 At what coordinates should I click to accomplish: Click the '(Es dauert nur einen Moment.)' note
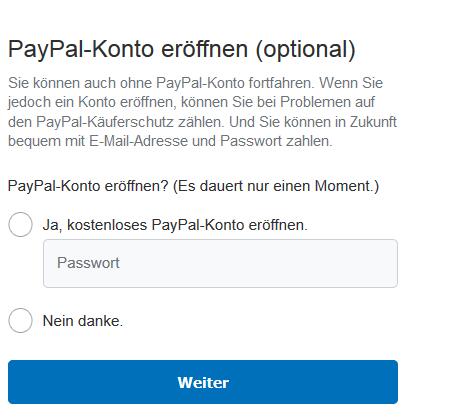(276, 186)
